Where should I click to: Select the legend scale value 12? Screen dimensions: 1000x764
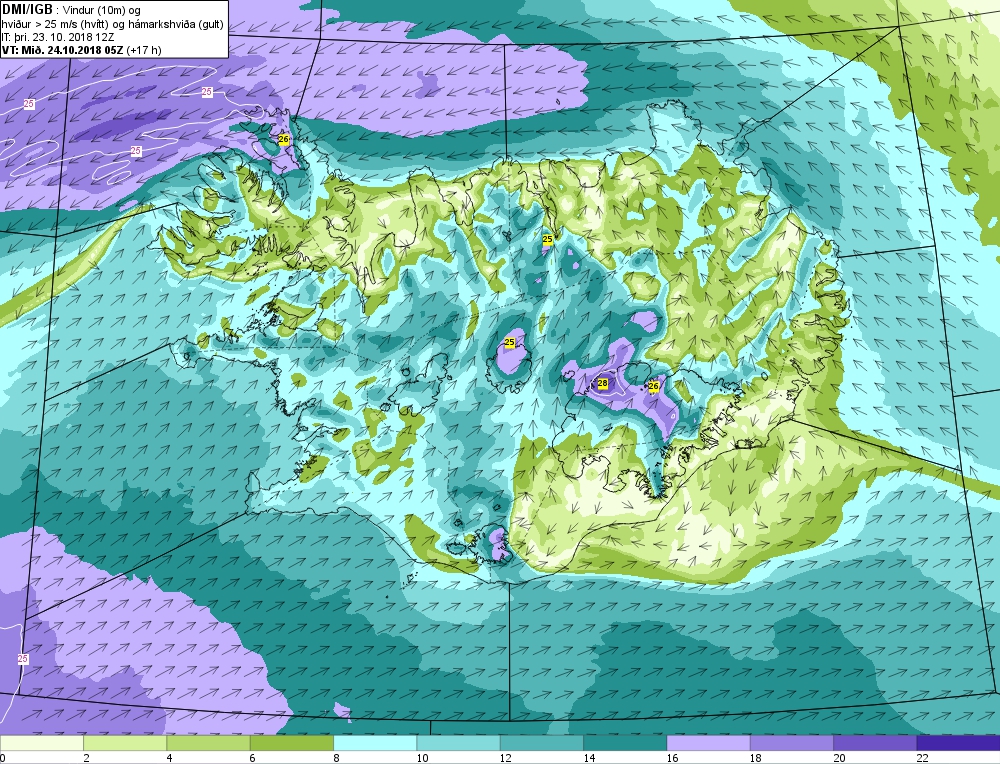(505, 758)
